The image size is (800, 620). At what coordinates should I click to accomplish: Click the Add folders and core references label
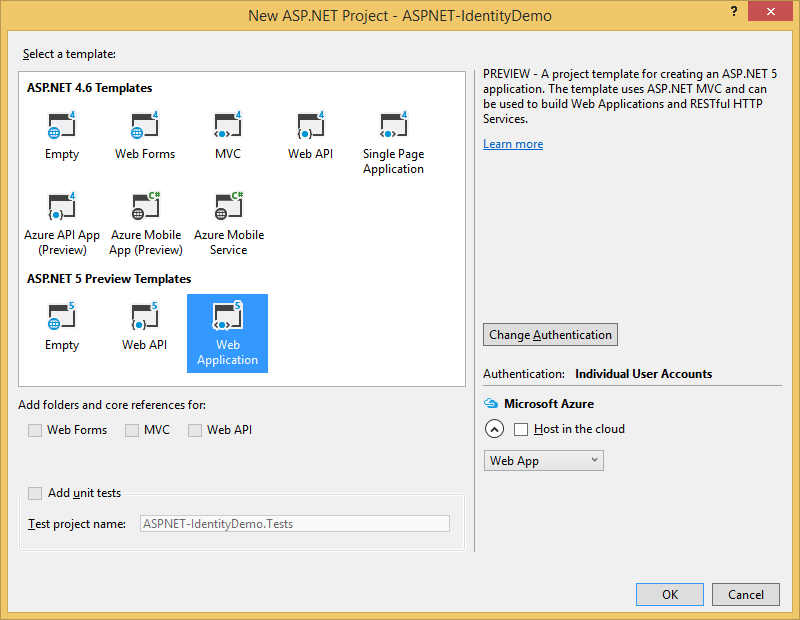112,405
